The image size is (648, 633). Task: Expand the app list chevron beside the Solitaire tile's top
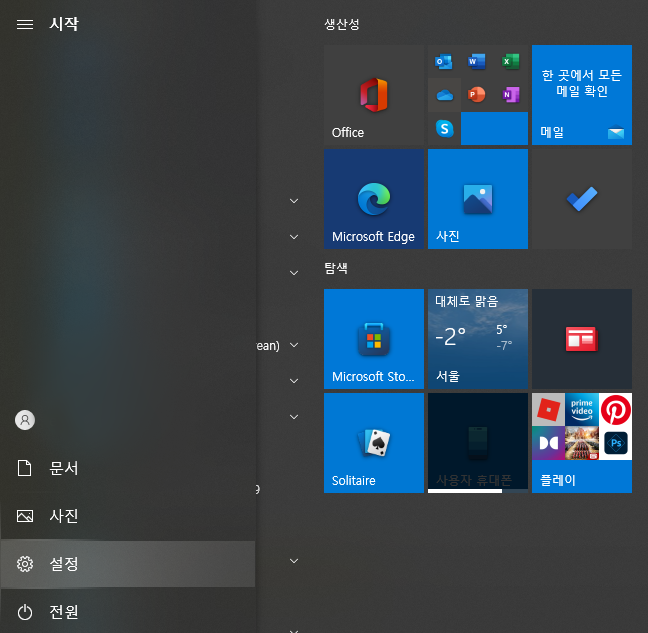294,417
